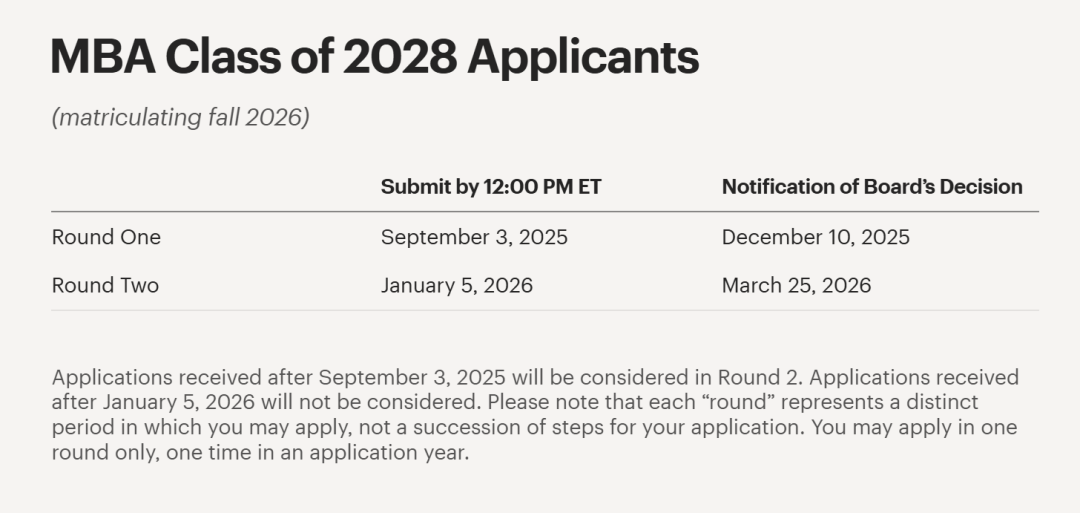Click the "Round Two" row label

click(x=105, y=285)
